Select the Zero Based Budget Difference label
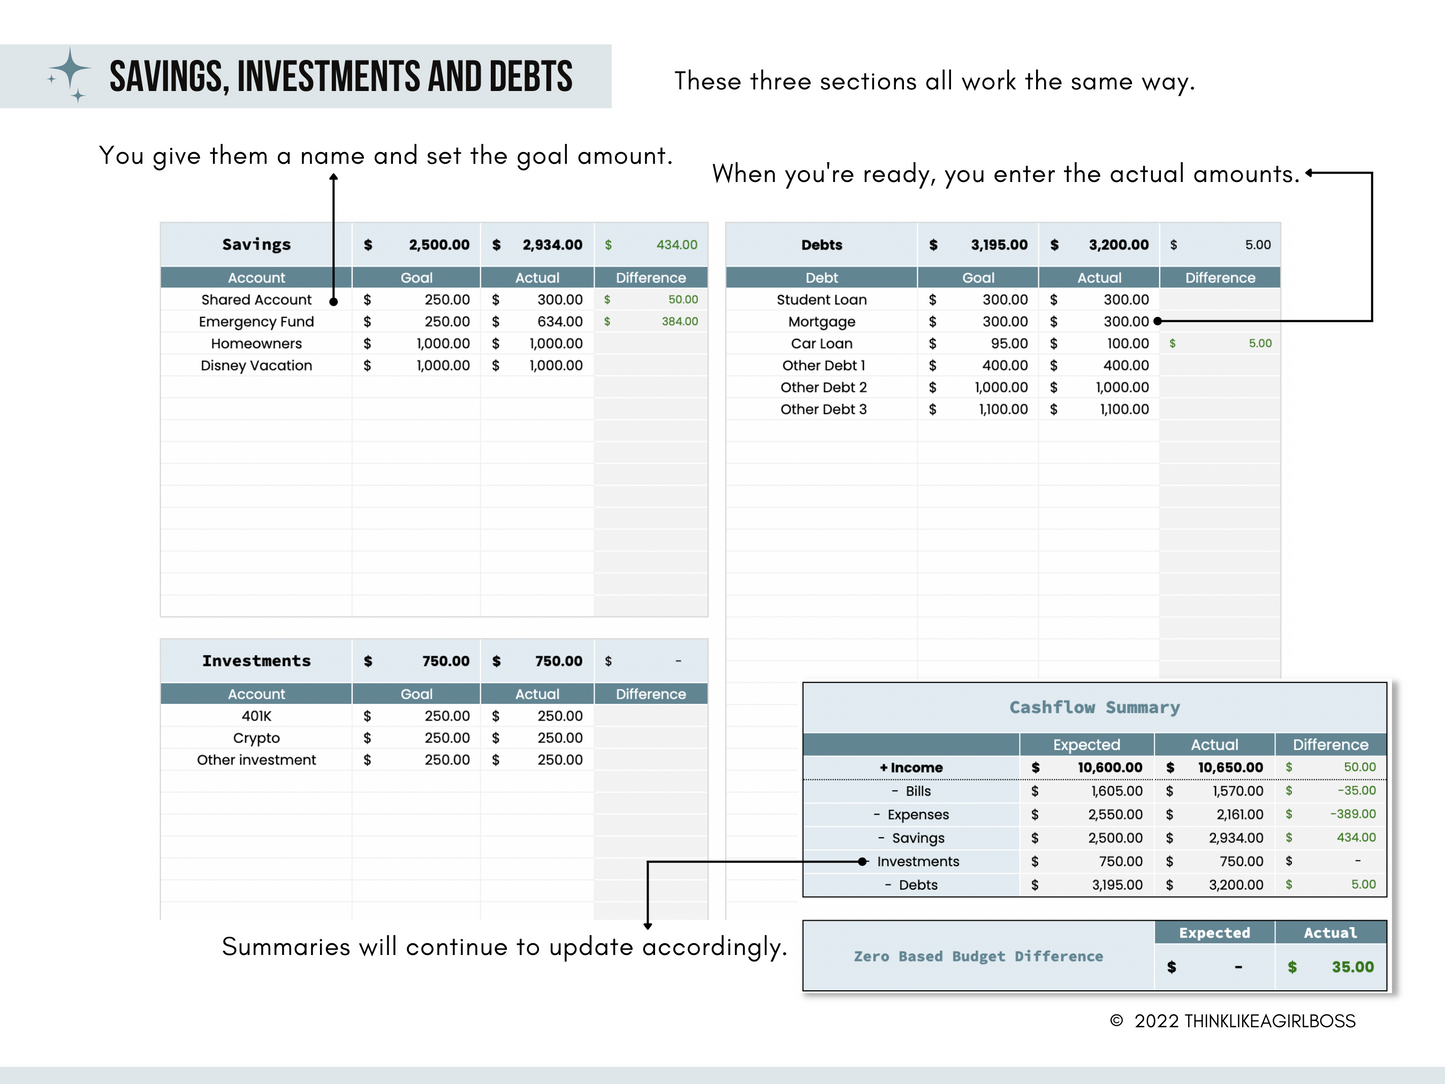Image resolution: width=1445 pixels, height=1084 pixels. coord(977,956)
